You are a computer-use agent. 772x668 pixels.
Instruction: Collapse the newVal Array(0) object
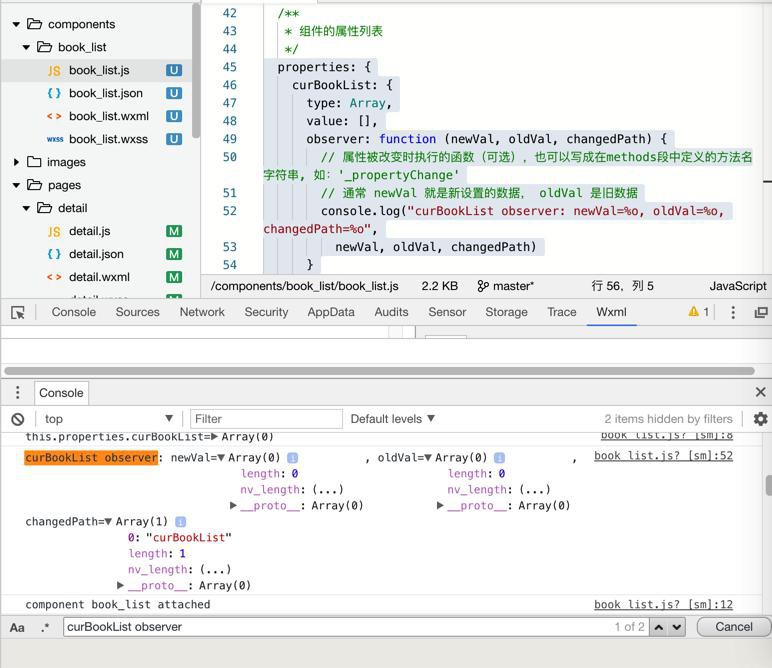(x=221, y=458)
